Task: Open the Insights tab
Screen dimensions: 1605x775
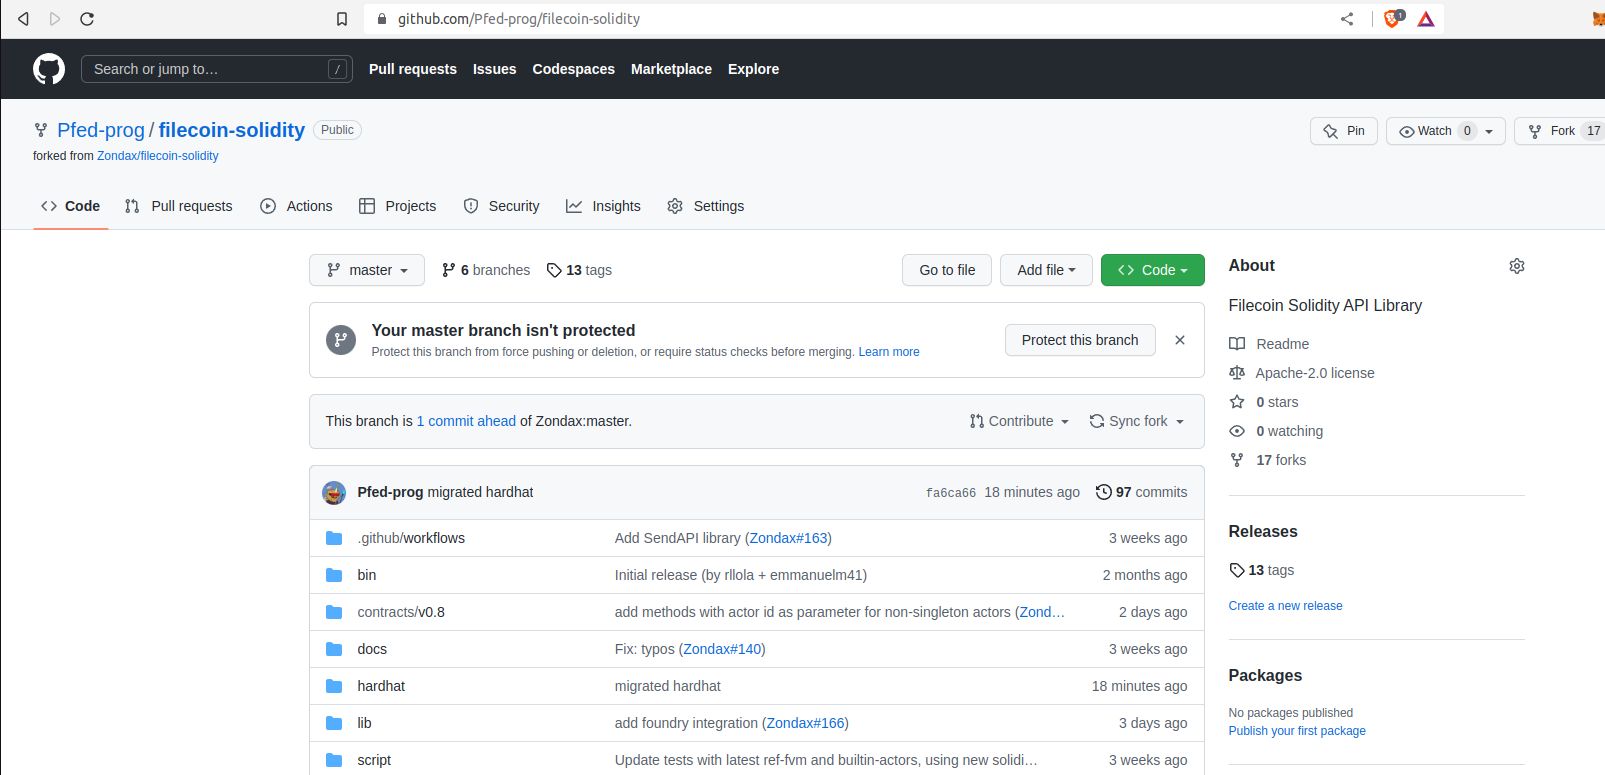Action: [603, 206]
